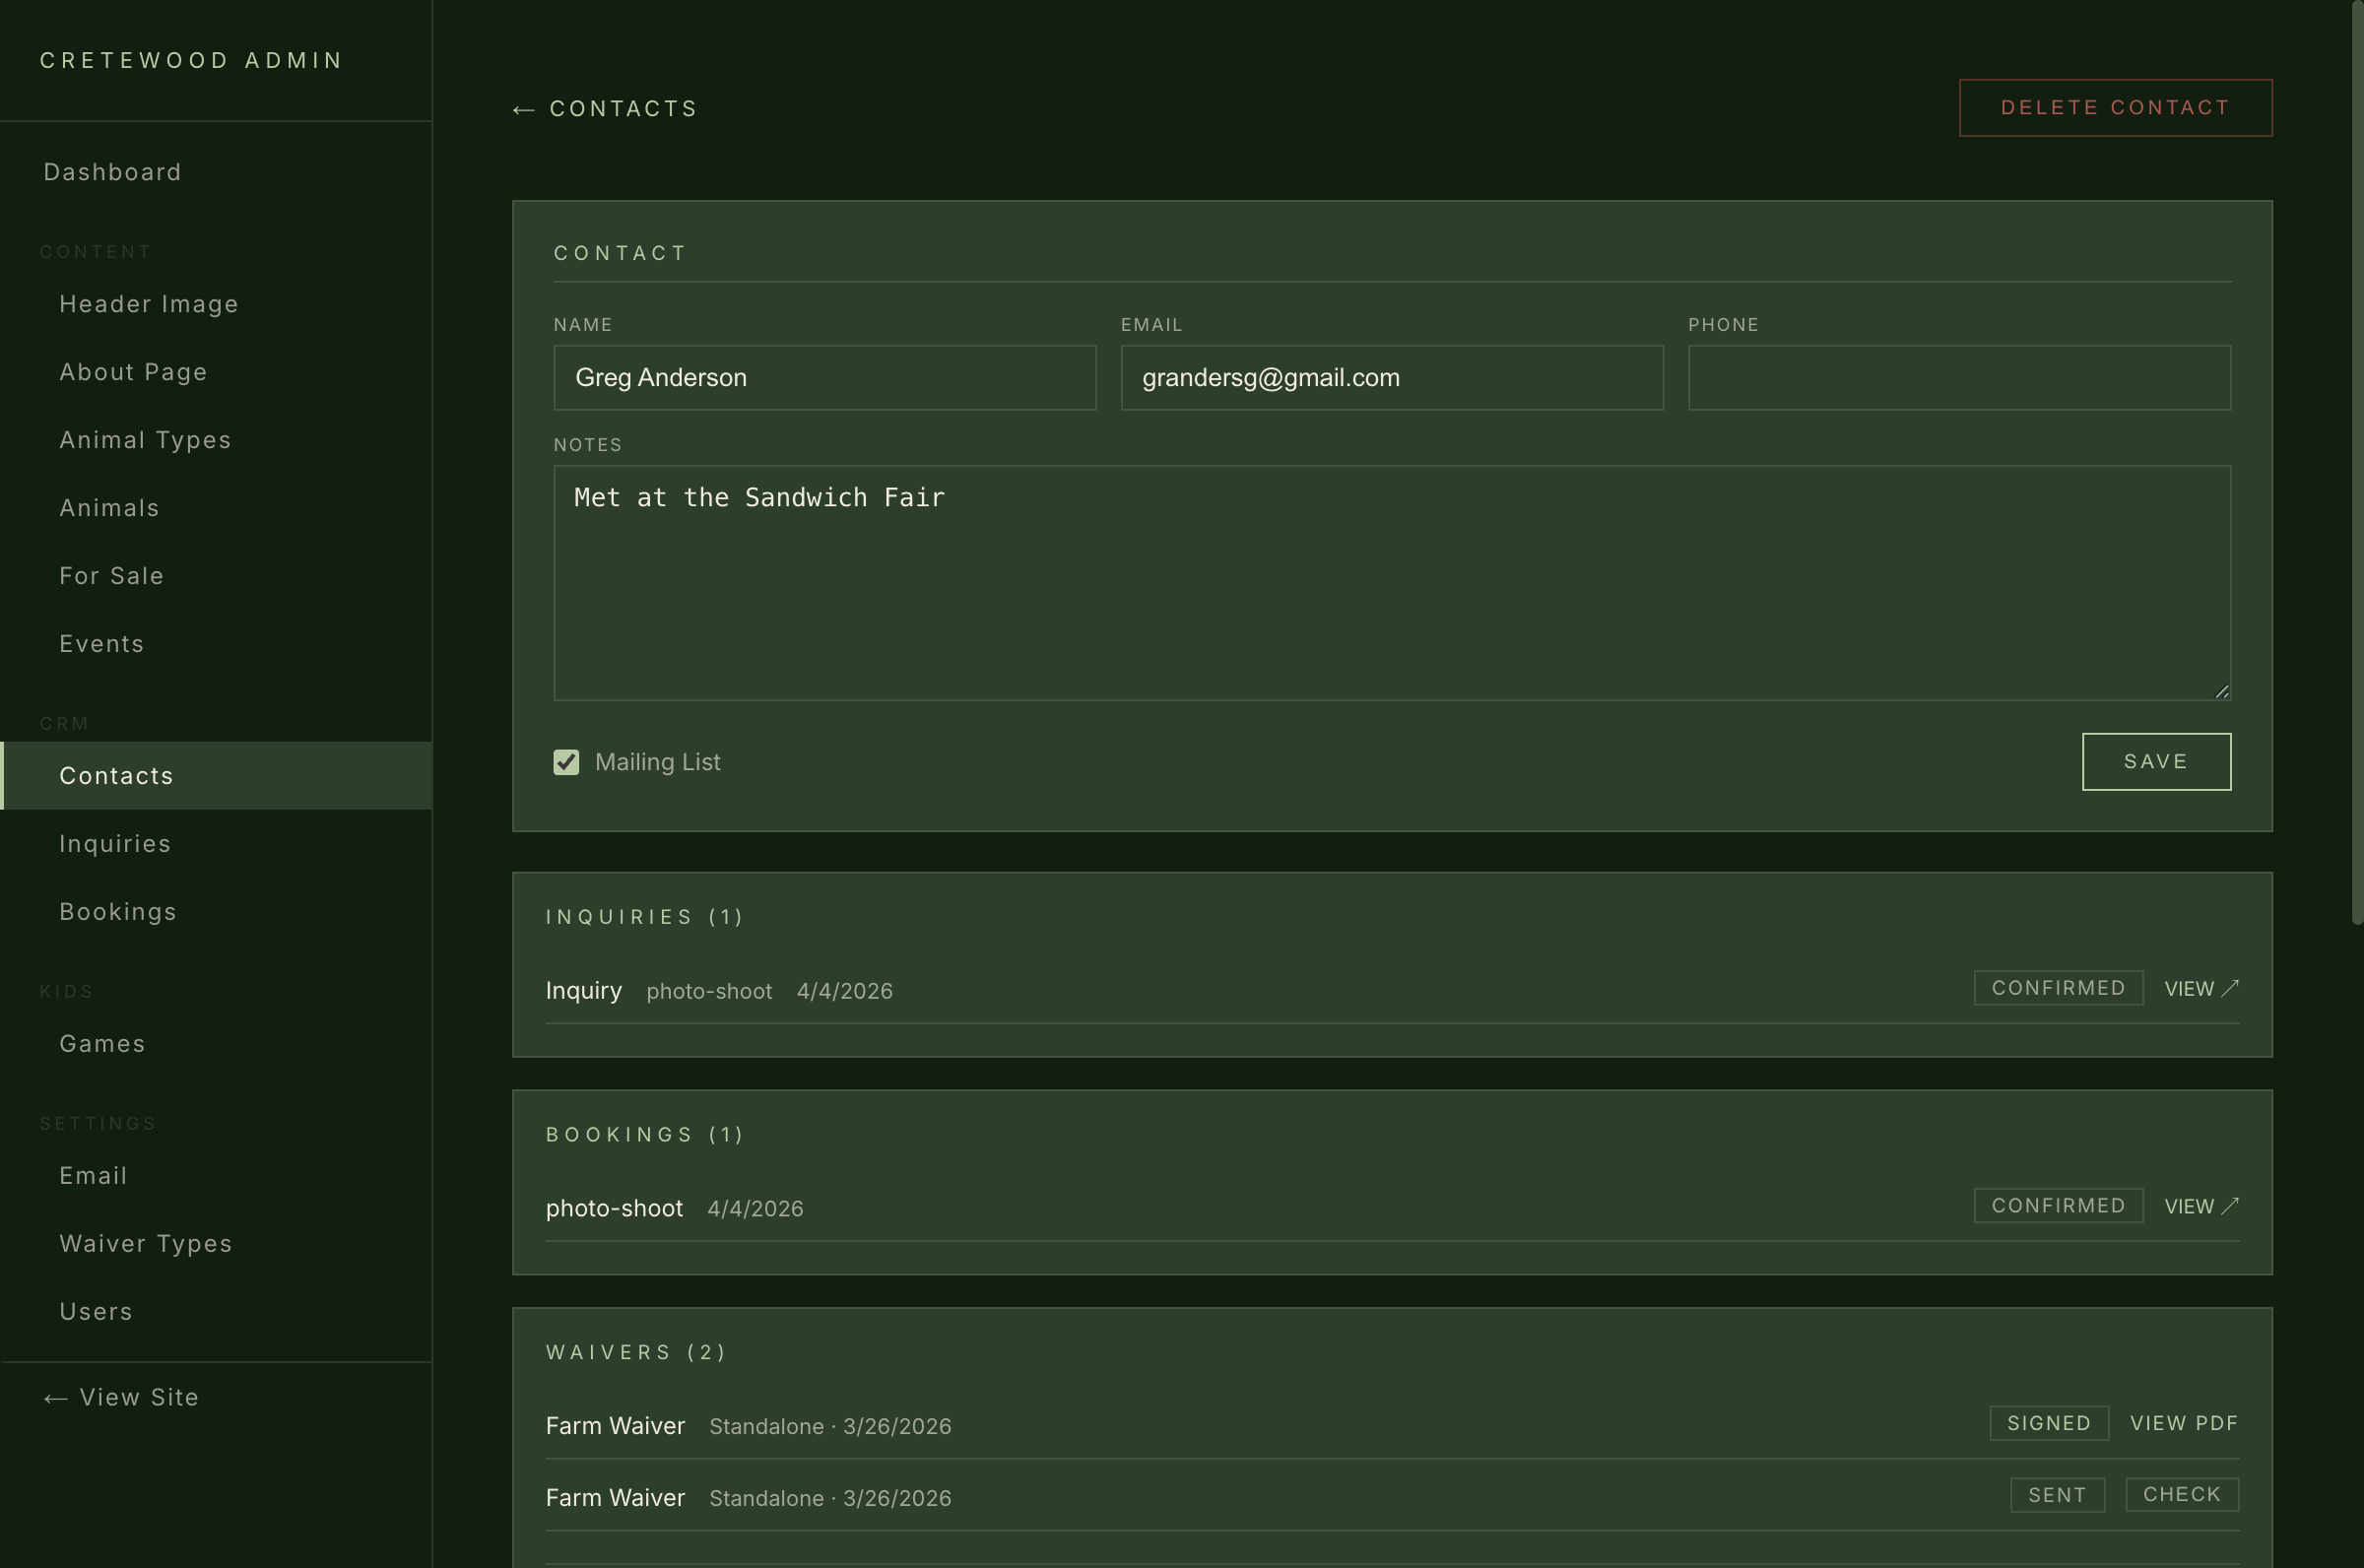Navigate to the Dashboard
Image resolution: width=2364 pixels, height=1568 pixels.
pyautogui.click(x=112, y=171)
